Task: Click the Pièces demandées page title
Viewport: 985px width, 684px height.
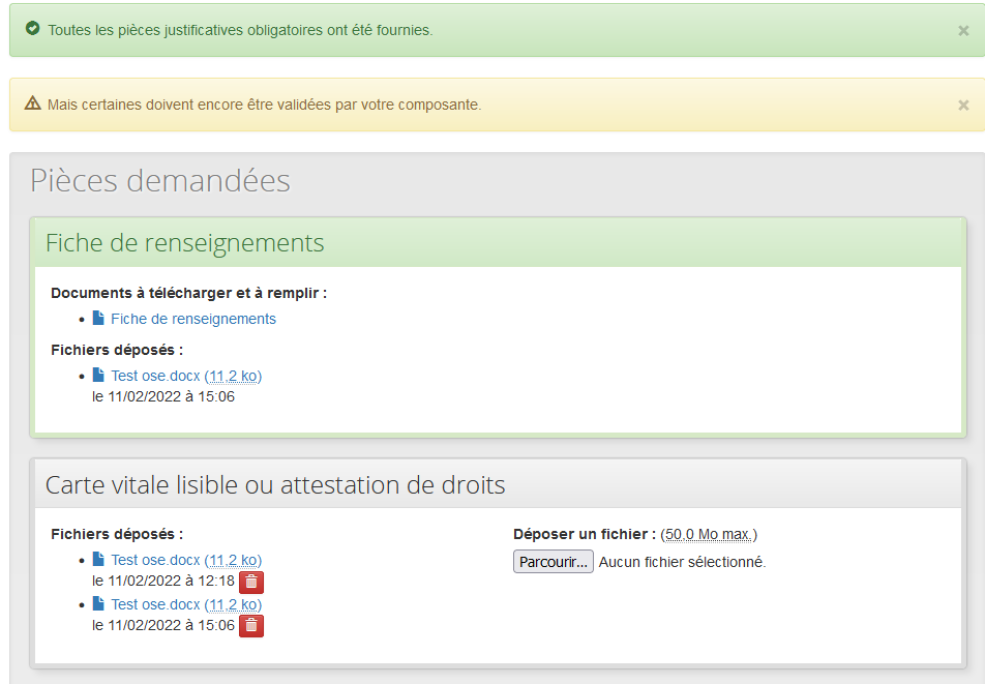Action: point(160,180)
